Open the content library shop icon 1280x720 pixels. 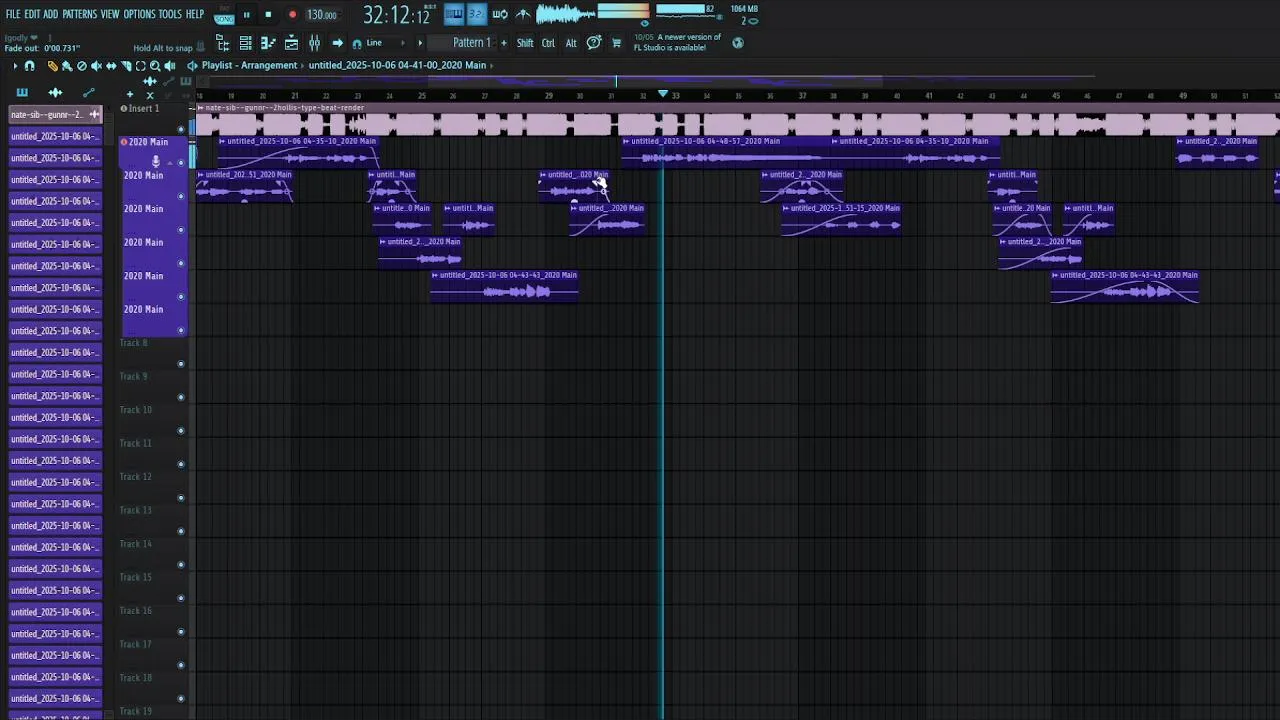pyautogui.click(x=616, y=43)
